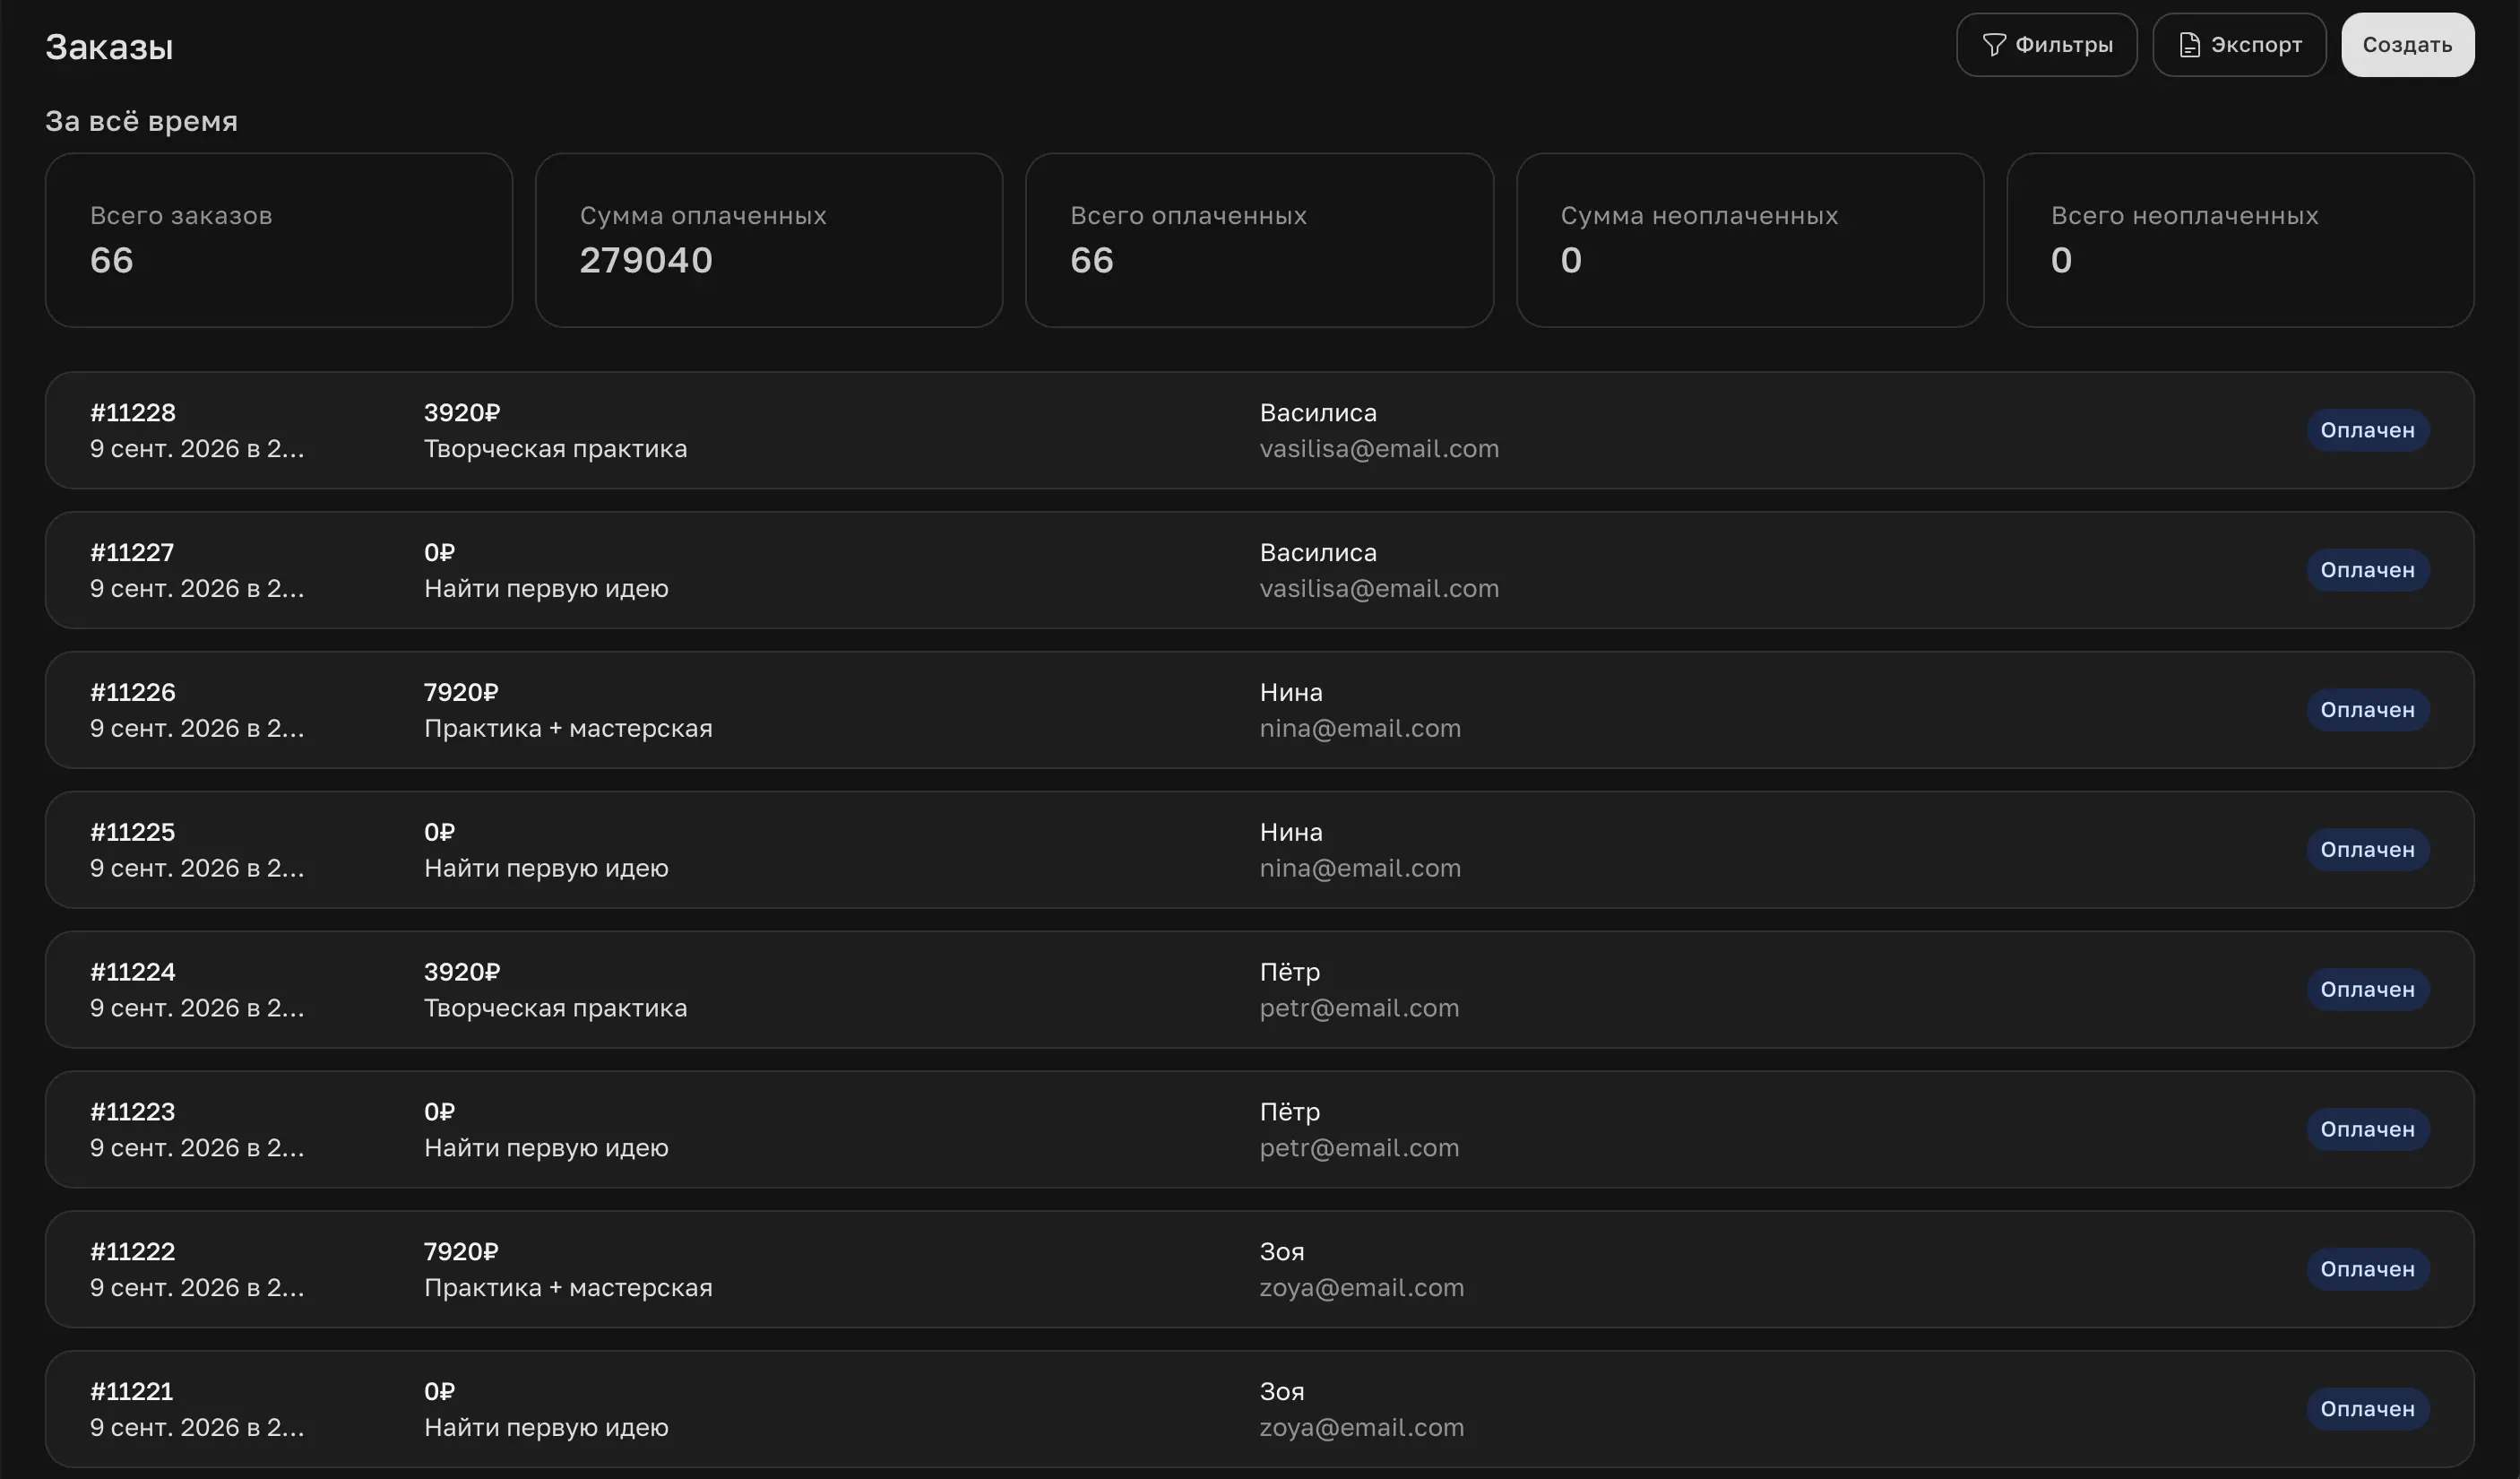The height and width of the screenshot is (1479, 2520).
Task: Click Практика + мастерская in order #11226
Action: pos(568,728)
